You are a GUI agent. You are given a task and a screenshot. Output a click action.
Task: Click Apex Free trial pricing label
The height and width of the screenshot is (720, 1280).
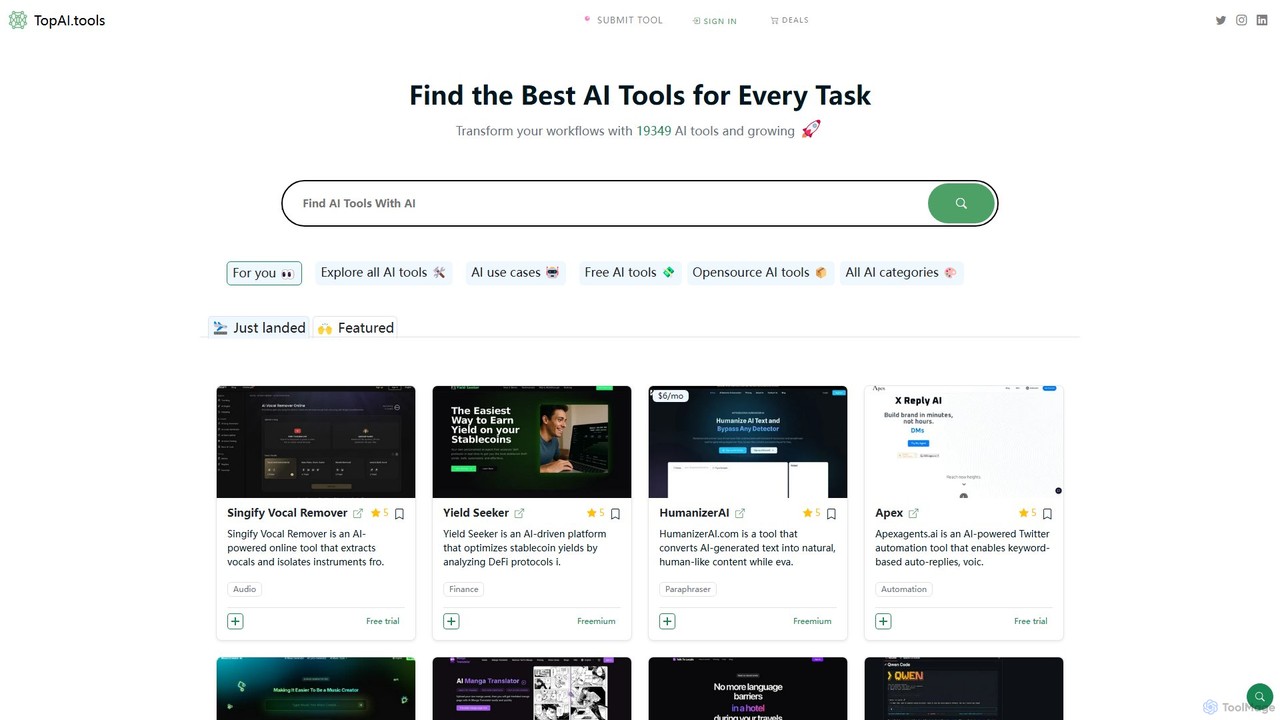click(1031, 621)
